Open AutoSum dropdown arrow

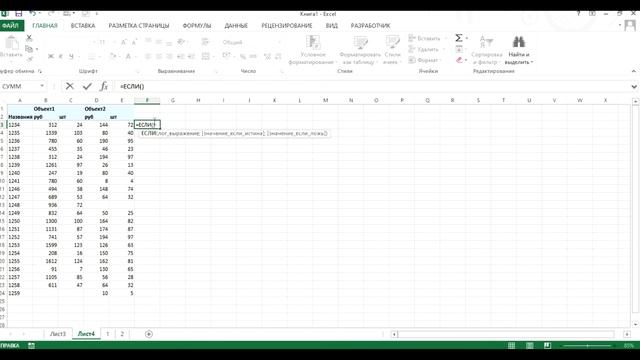467,38
